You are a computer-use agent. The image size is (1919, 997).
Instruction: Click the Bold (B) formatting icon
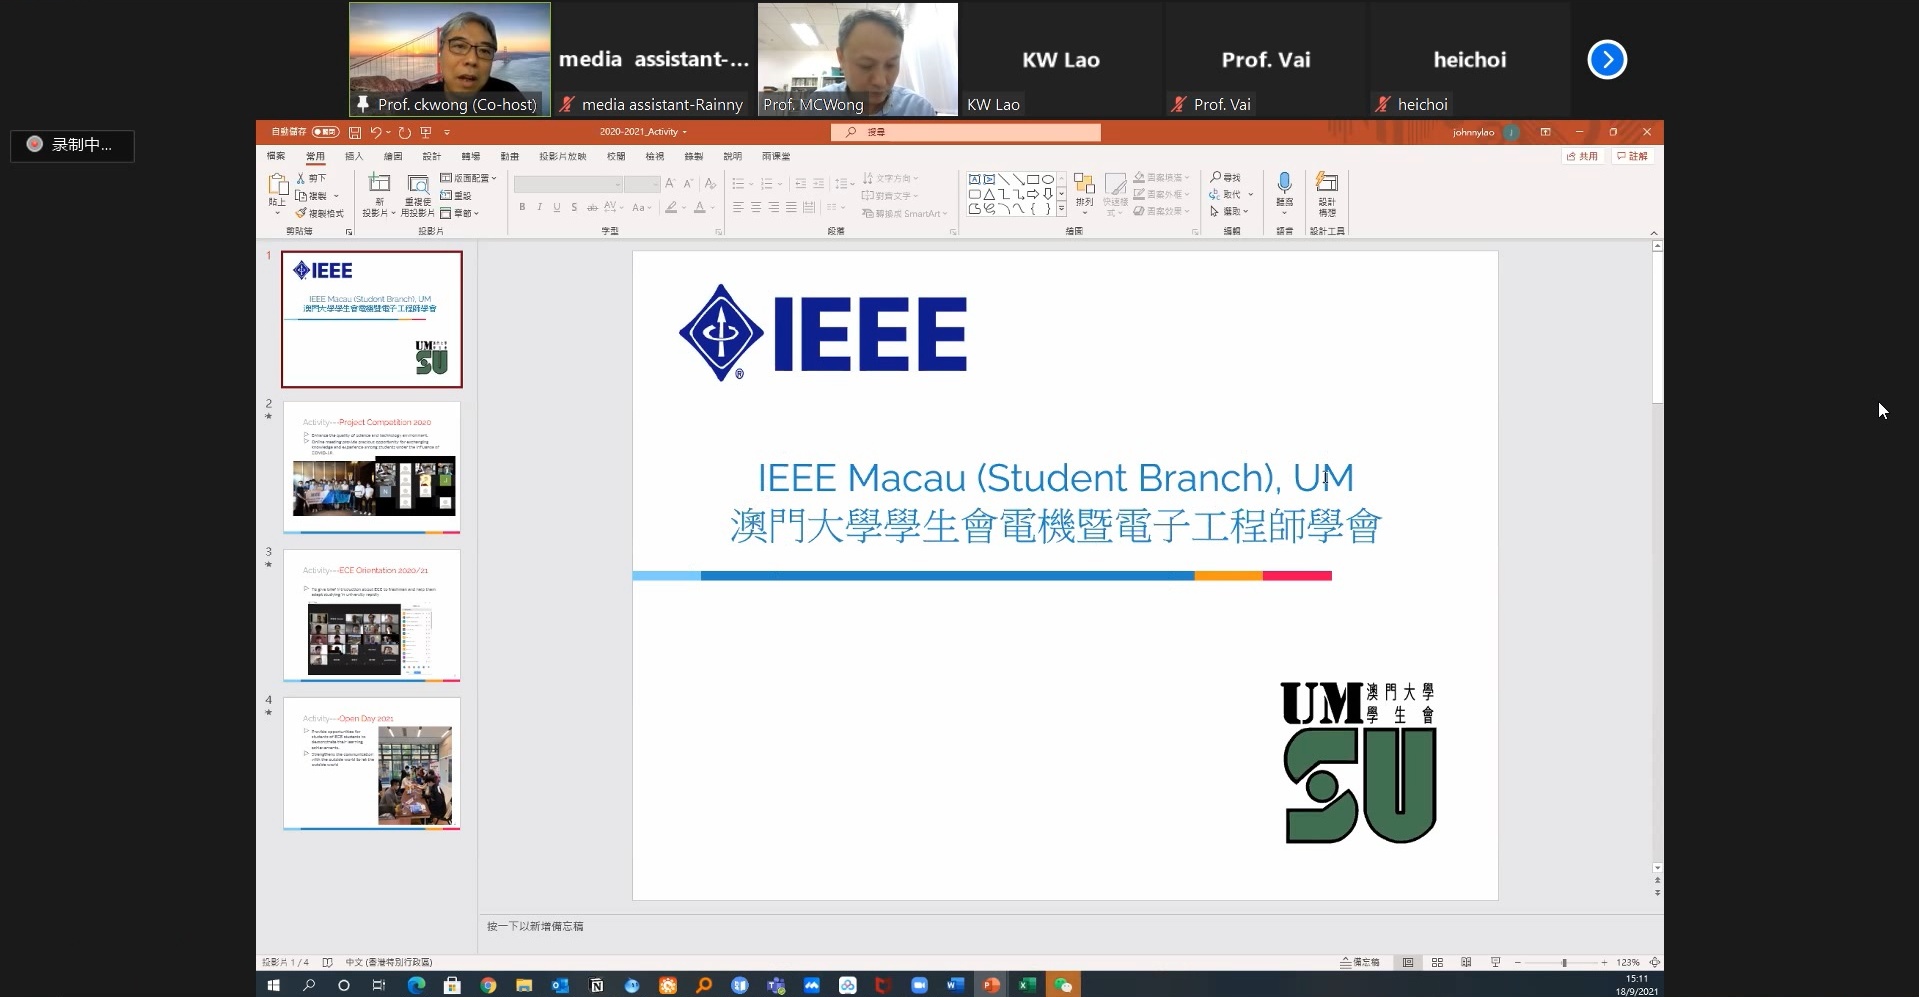click(522, 207)
